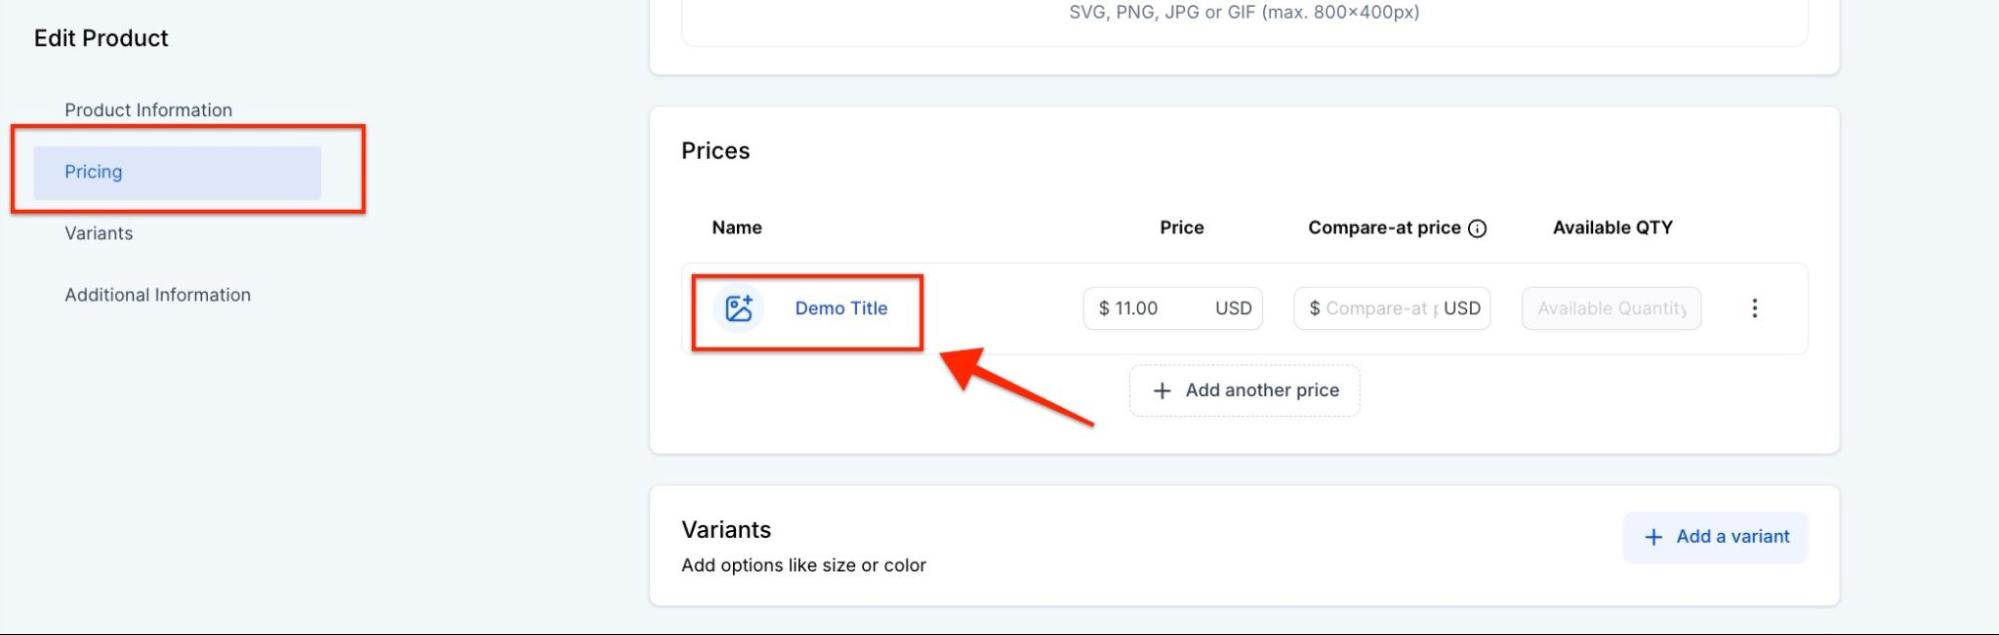Click the Compare-at price column header

(1384, 228)
